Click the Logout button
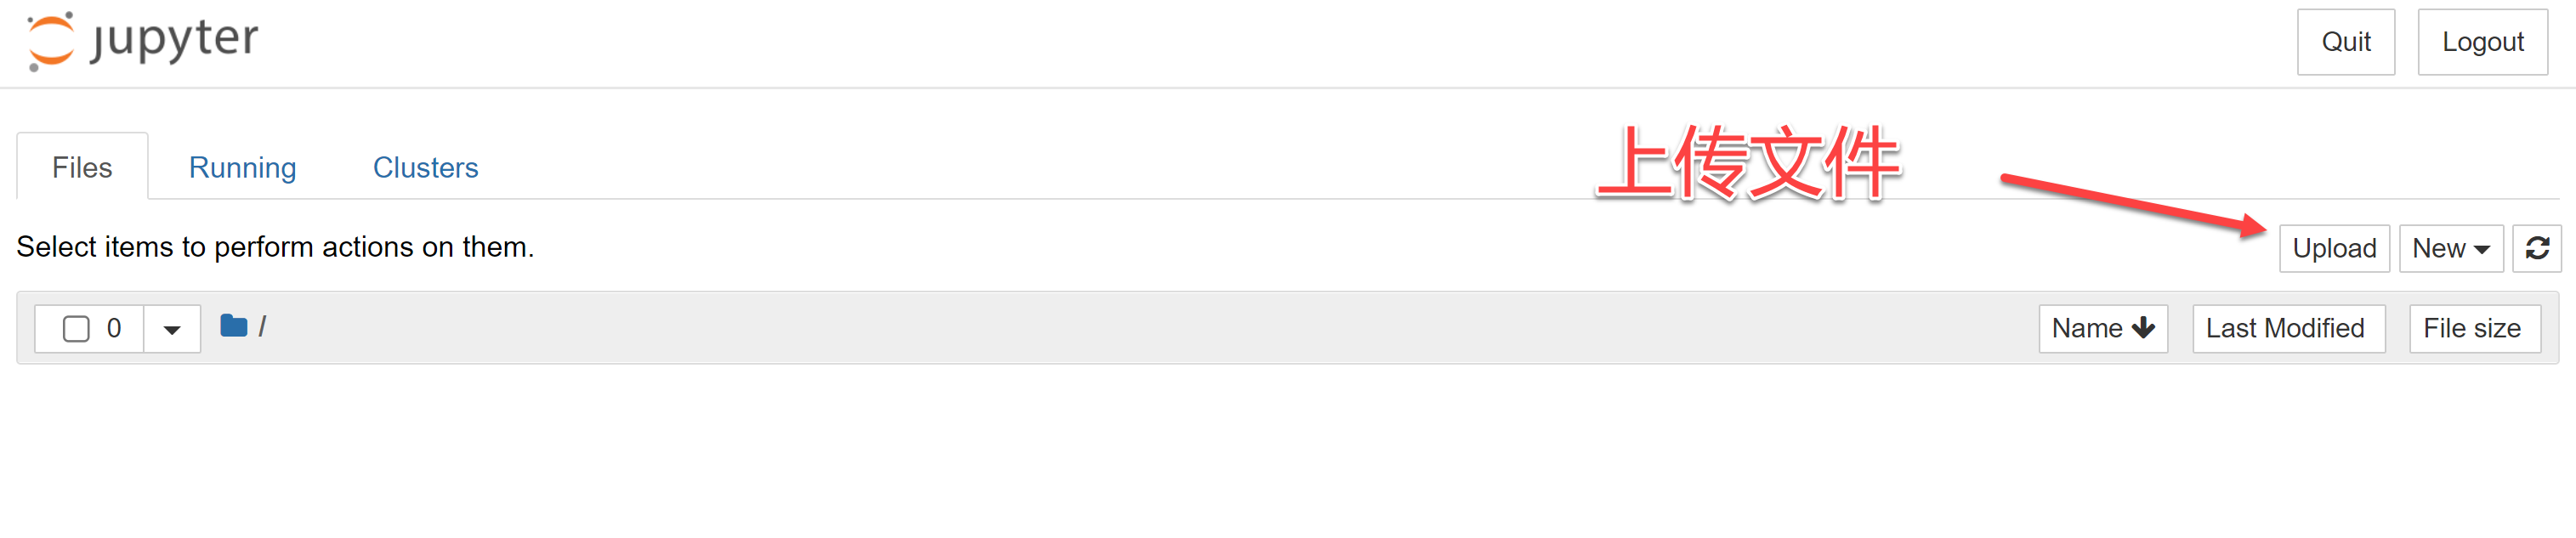 [2482, 42]
